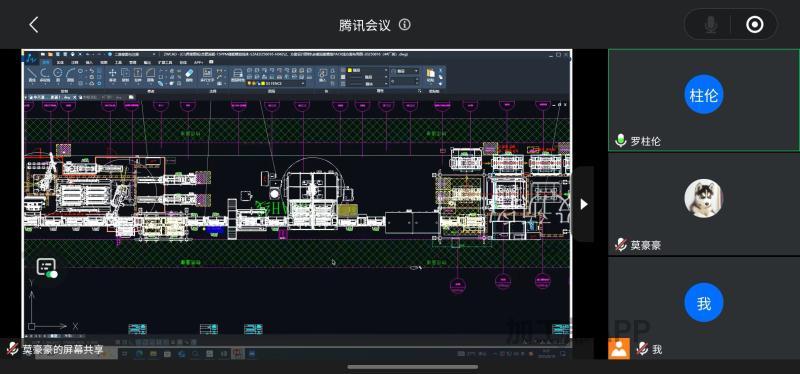
Task: Click the red CAD icon in taskbar
Action: tap(237, 353)
